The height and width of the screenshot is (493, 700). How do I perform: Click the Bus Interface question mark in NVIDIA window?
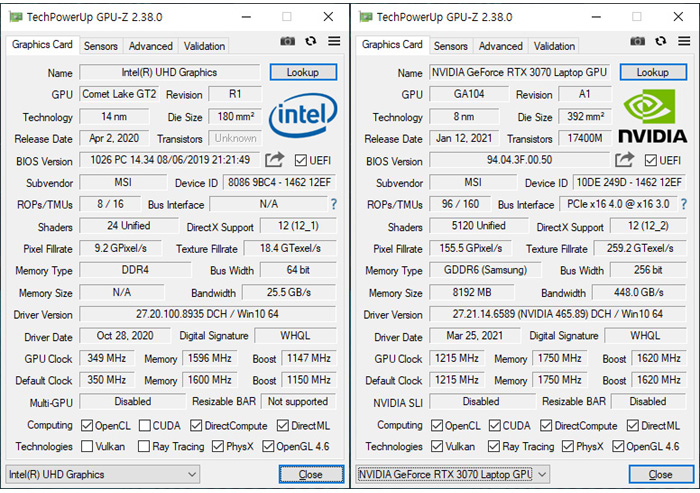(x=683, y=204)
